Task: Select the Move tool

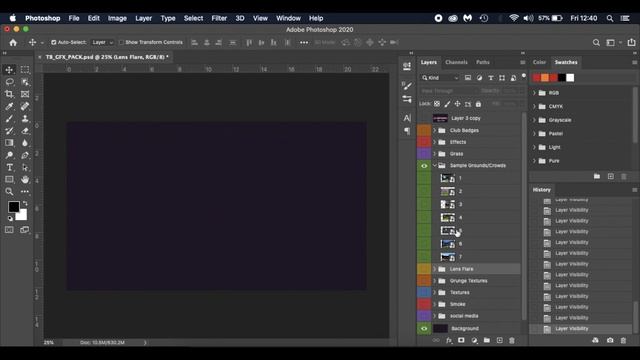Action: [x=9, y=70]
